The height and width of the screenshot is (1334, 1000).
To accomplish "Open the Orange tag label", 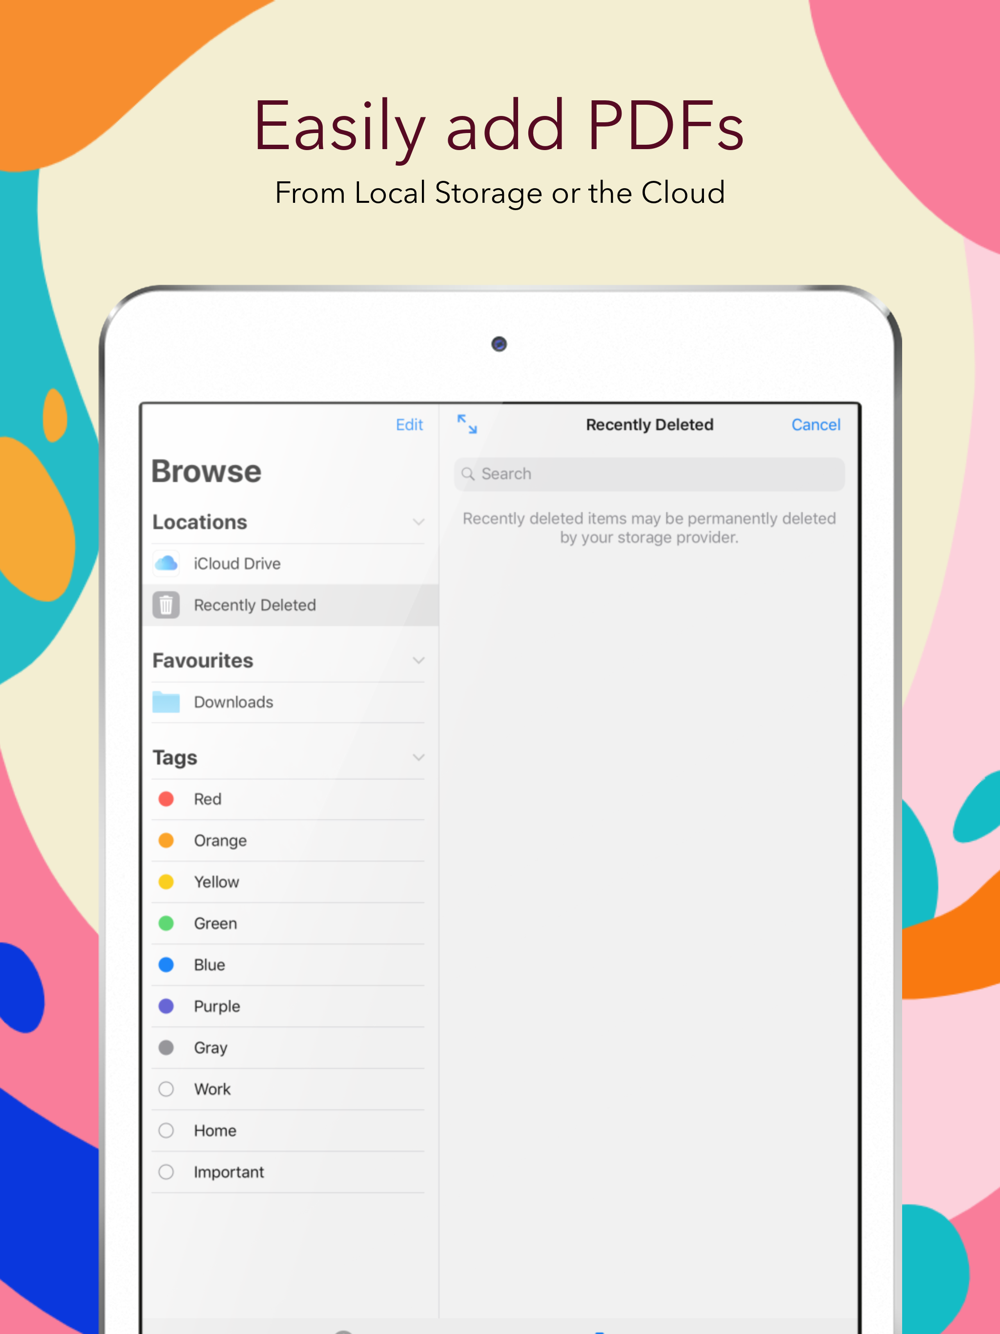I will tap(220, 841).
